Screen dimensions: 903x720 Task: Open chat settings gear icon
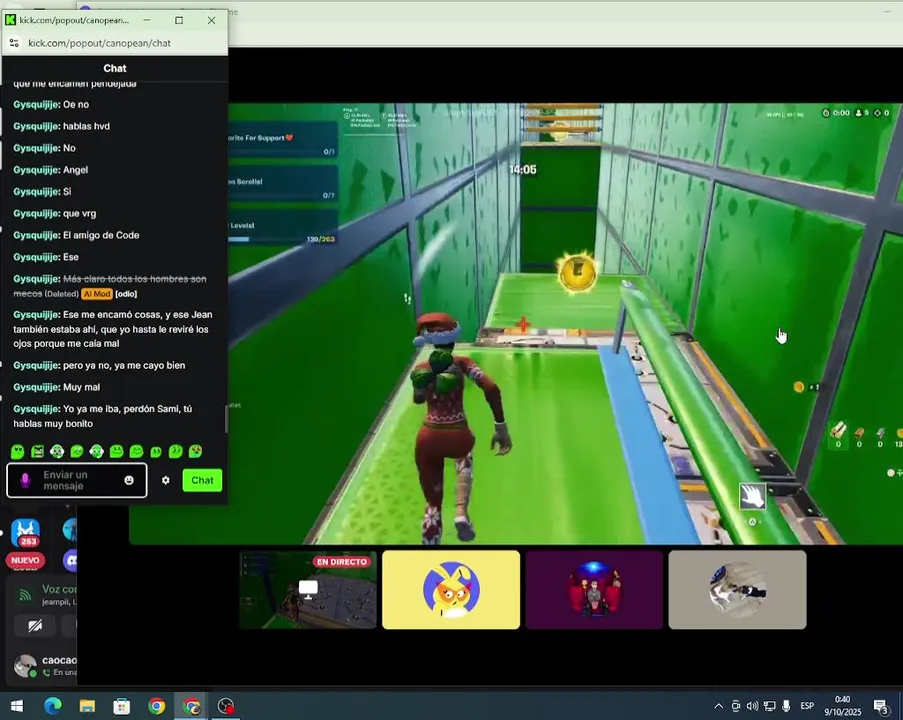[166, 480]
